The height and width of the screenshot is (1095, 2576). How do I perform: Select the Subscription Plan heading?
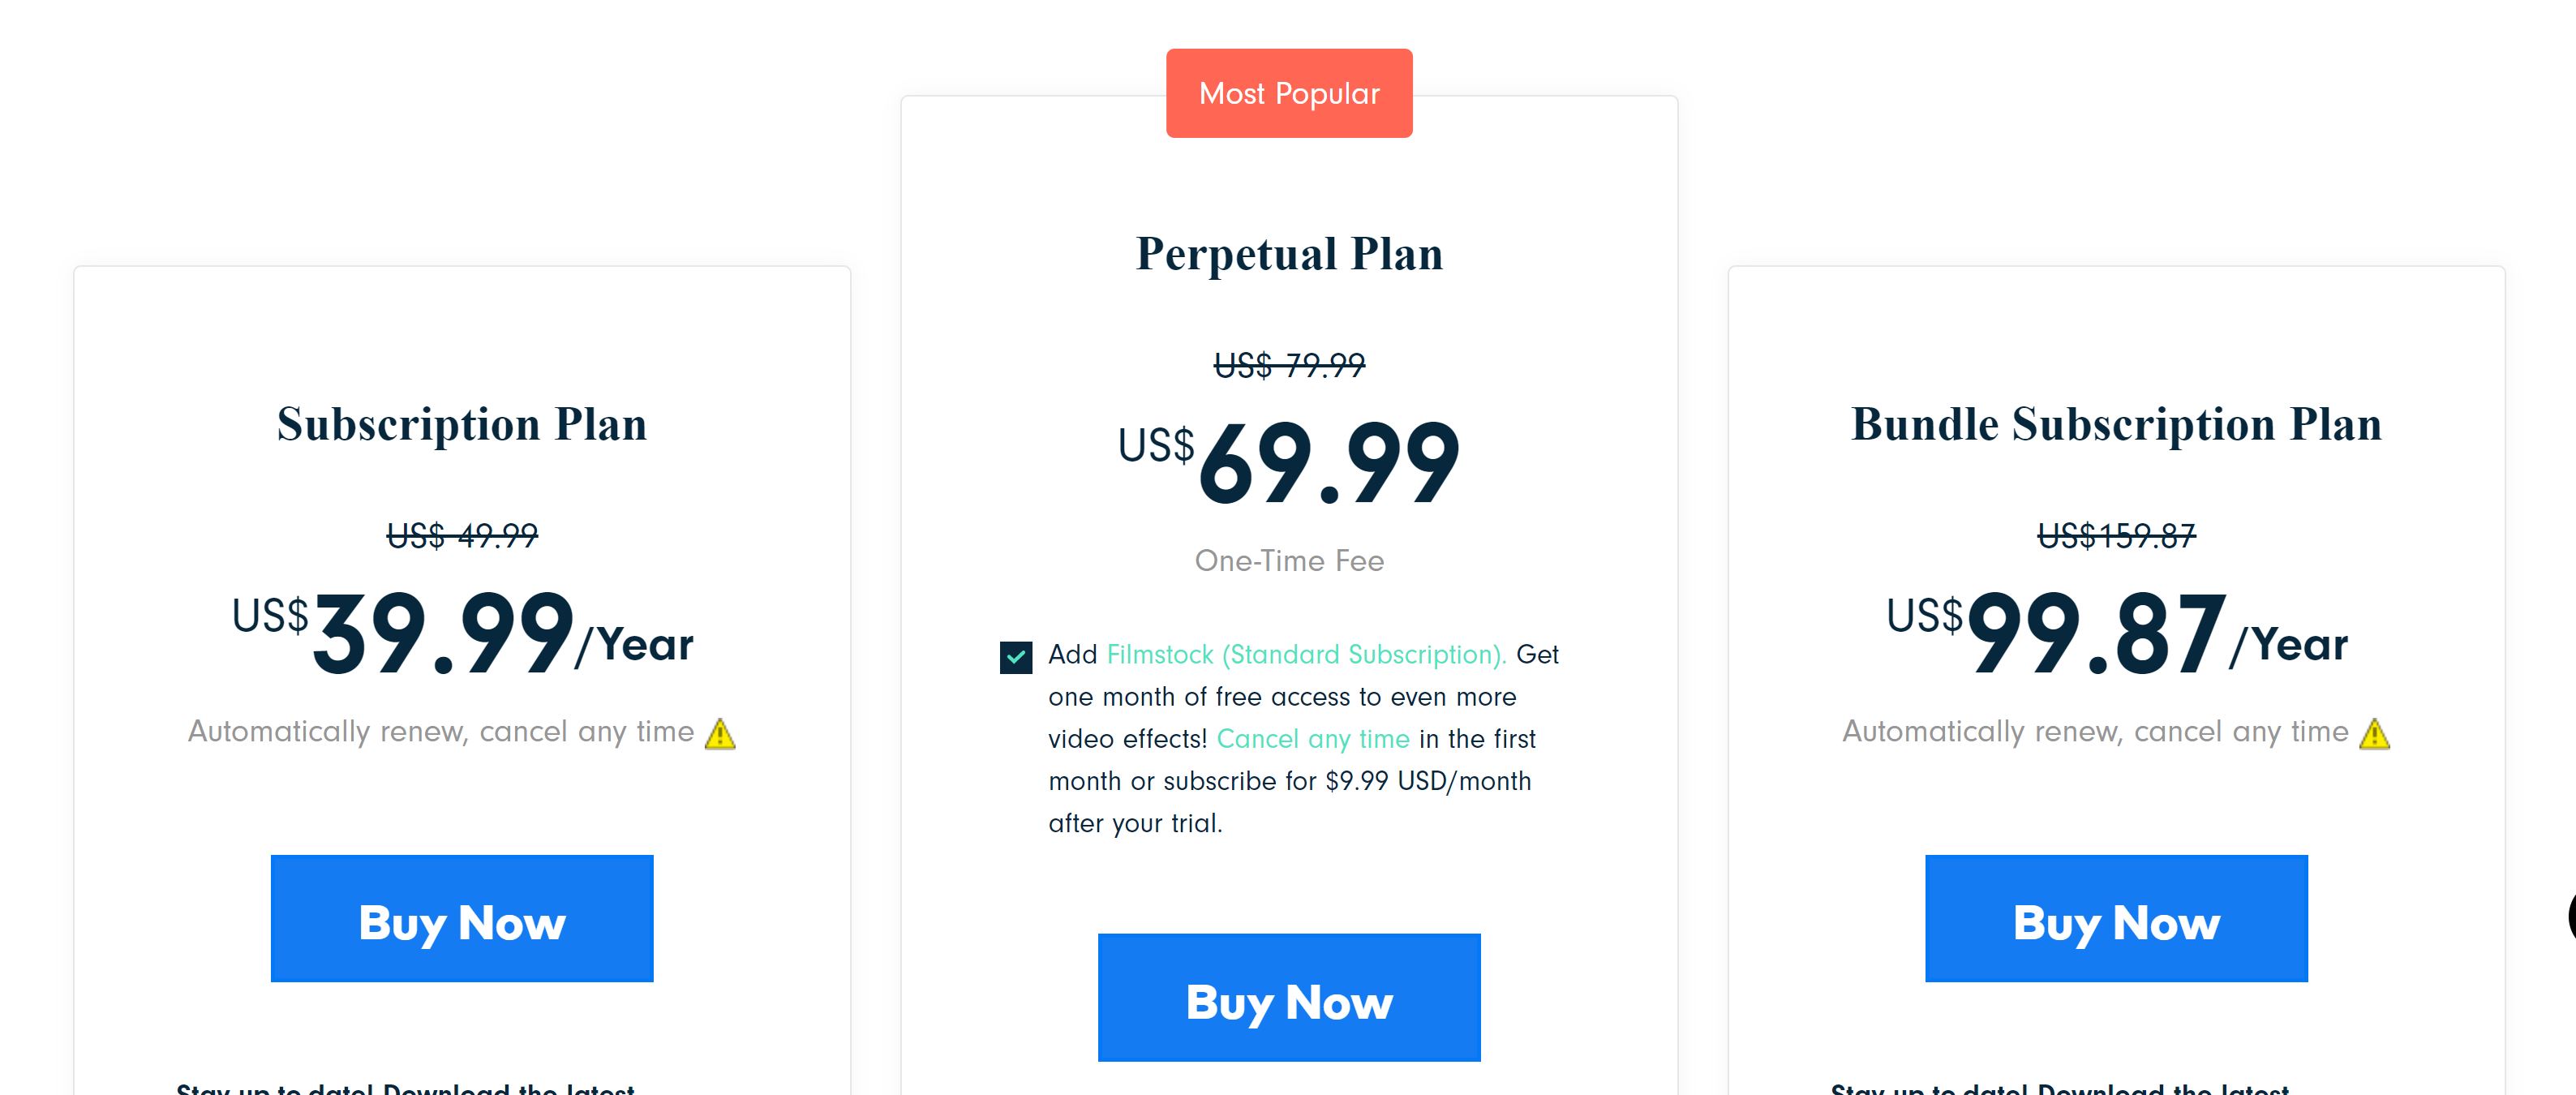[462, 424]
